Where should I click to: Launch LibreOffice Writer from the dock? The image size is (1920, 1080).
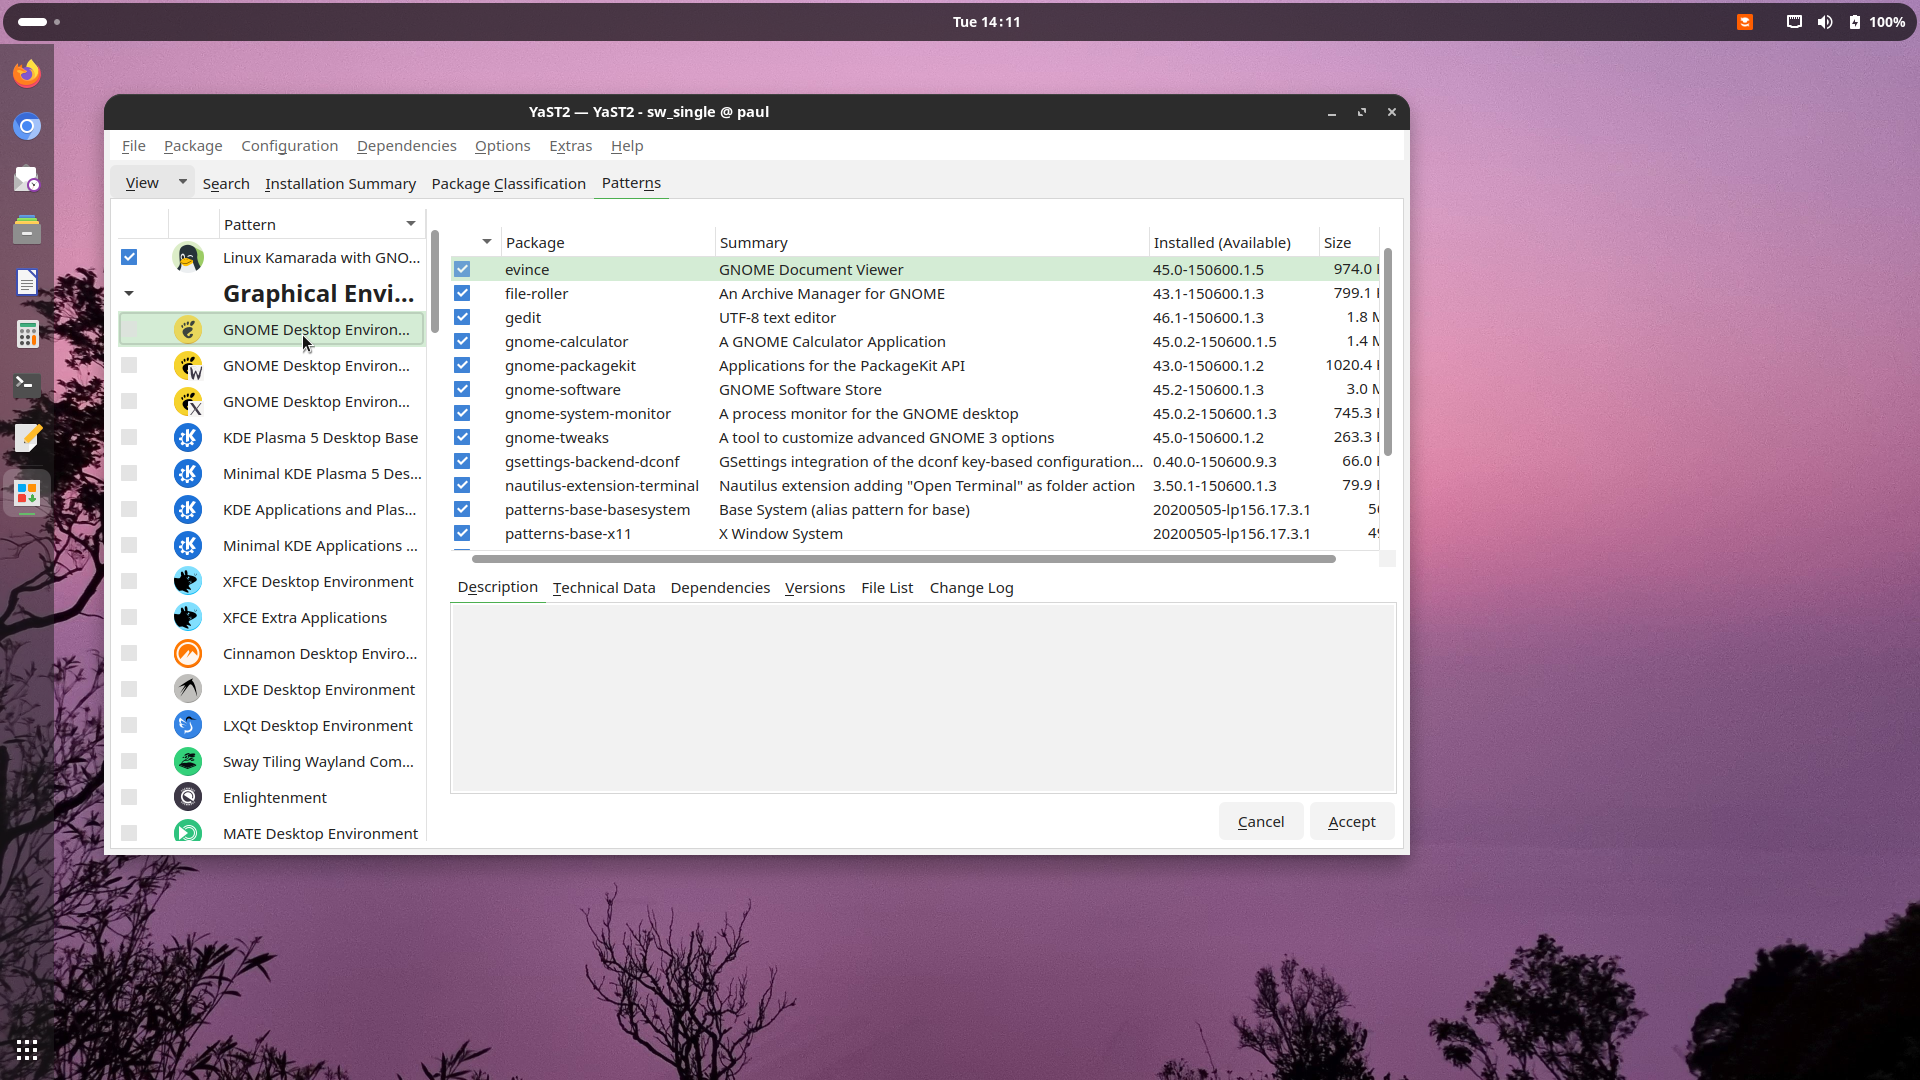click(x=27, y=282)
